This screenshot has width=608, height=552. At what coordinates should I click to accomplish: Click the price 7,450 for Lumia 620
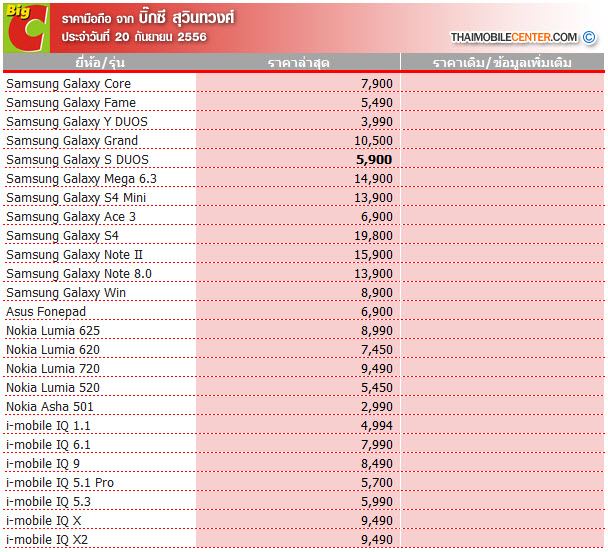377,350
